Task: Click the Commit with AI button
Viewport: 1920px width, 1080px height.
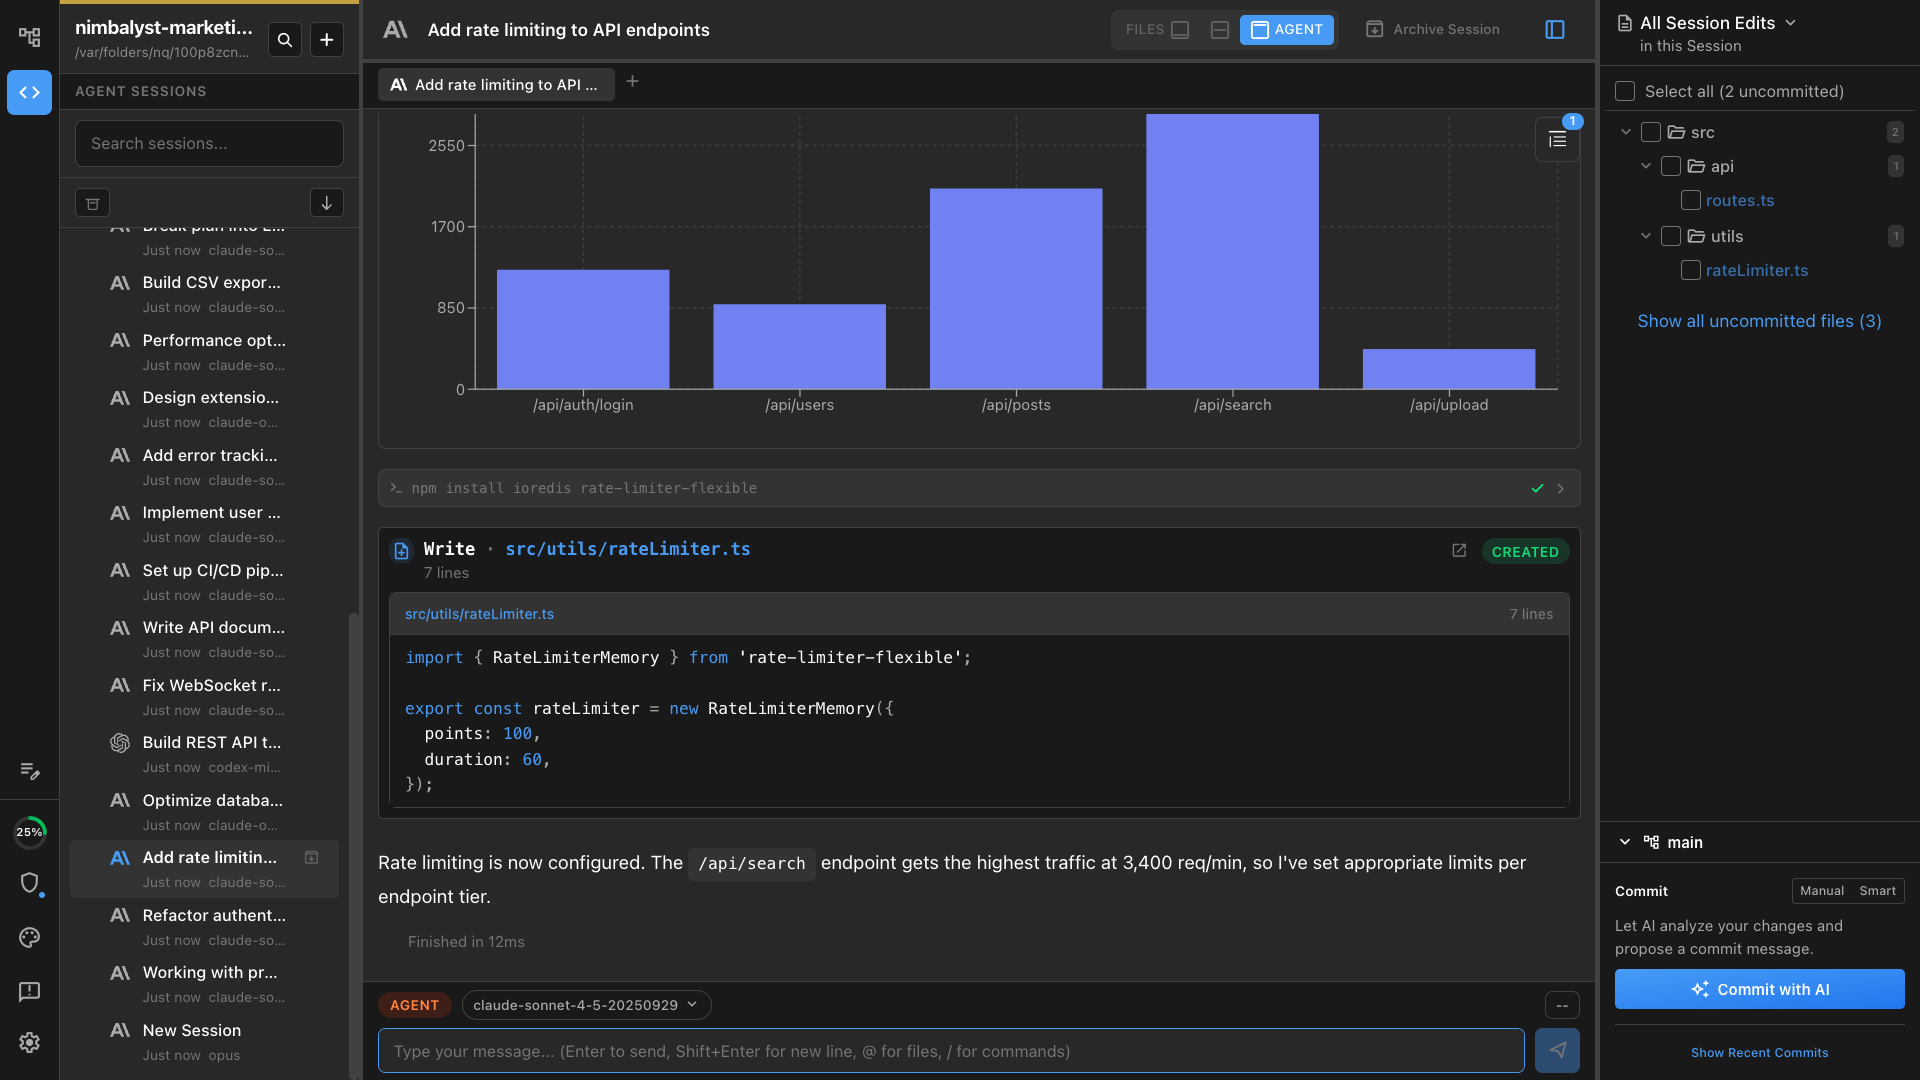Action: [1759, 989]
